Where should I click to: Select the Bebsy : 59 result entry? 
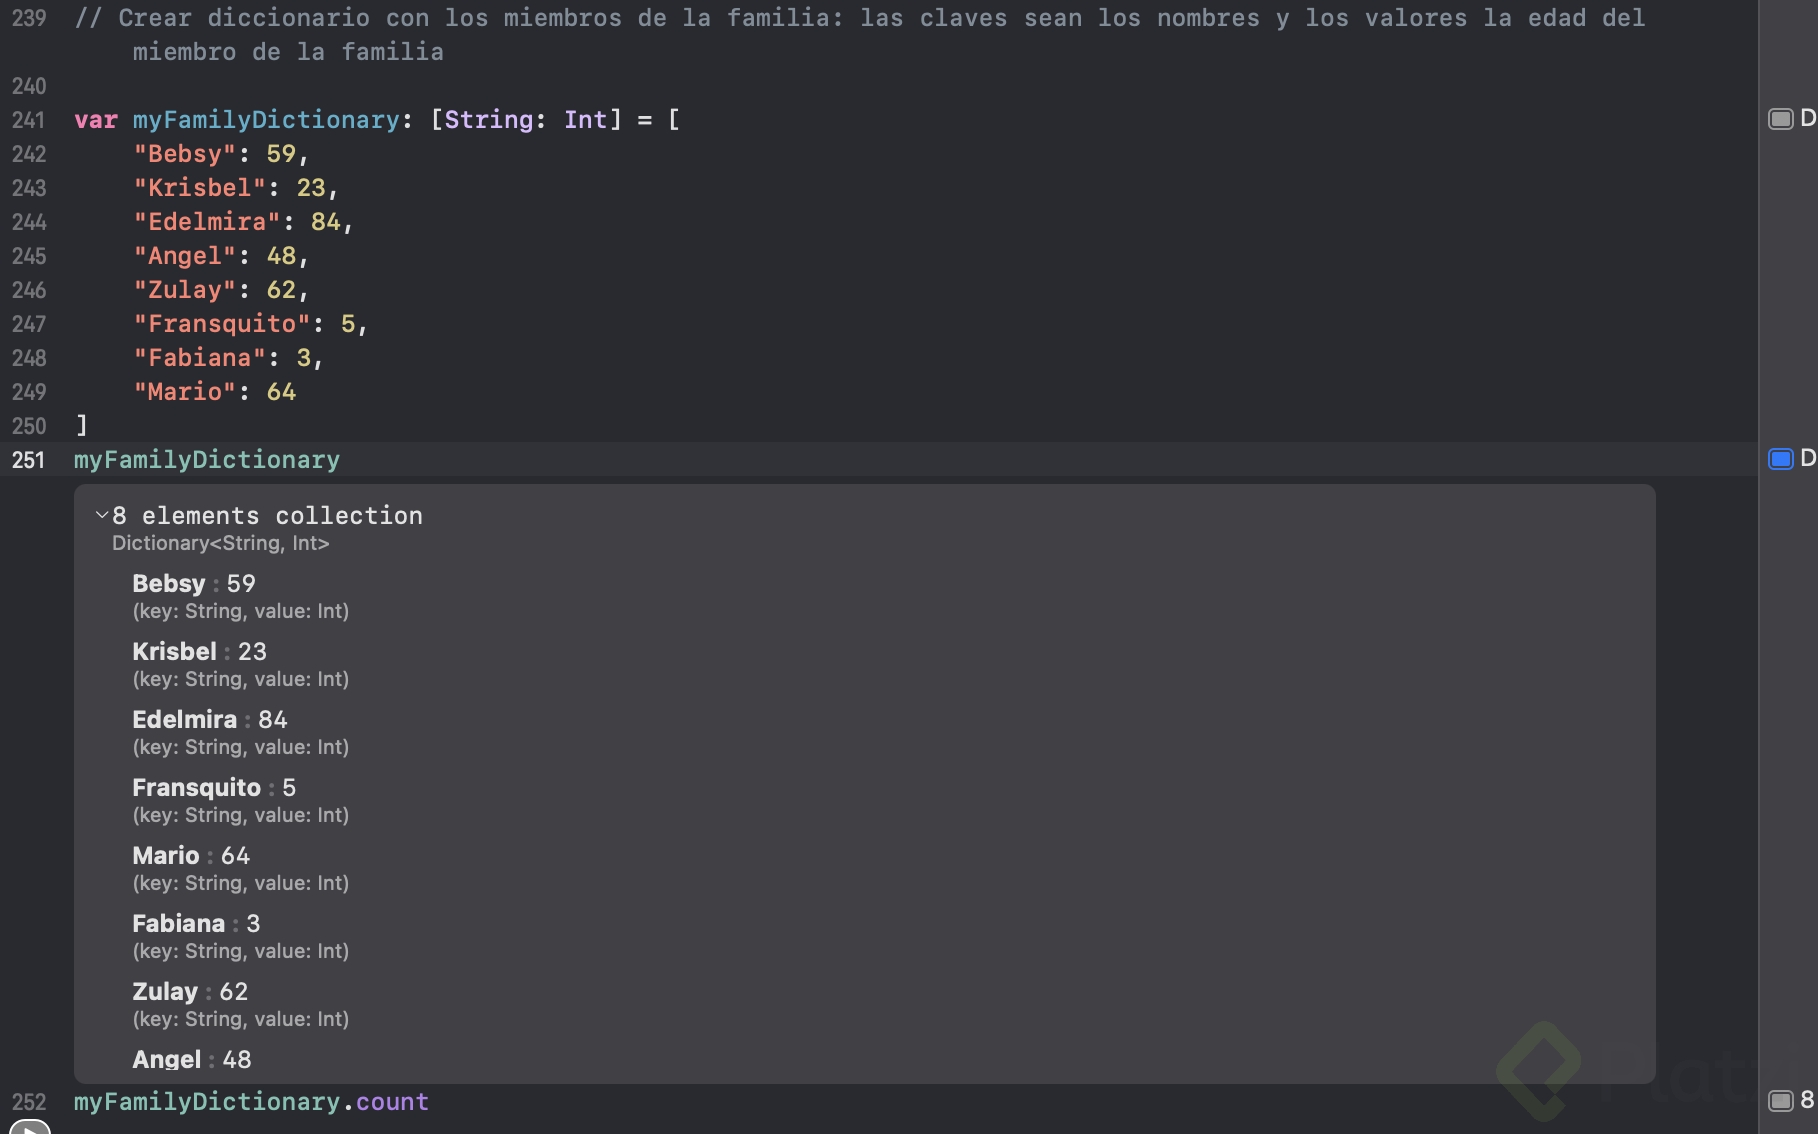(194, 584)
